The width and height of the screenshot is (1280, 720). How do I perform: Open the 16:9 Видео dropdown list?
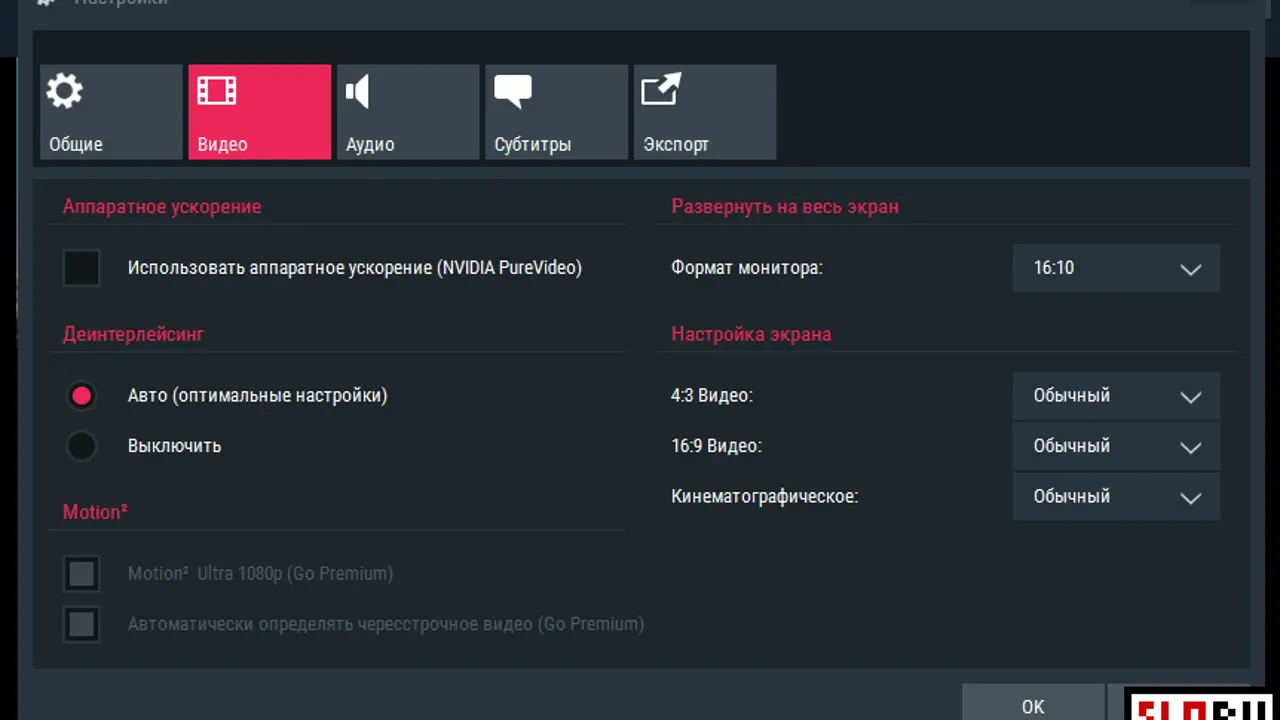pyautogui.click(x=1116, y=446)
